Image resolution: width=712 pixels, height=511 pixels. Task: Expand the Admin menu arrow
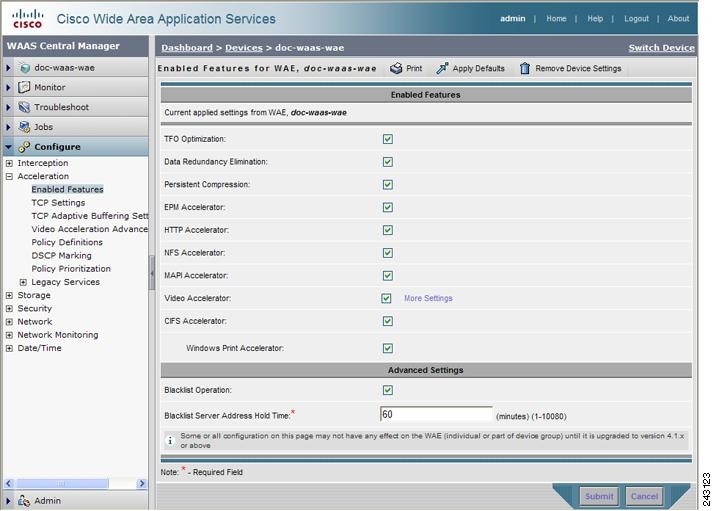8,501
